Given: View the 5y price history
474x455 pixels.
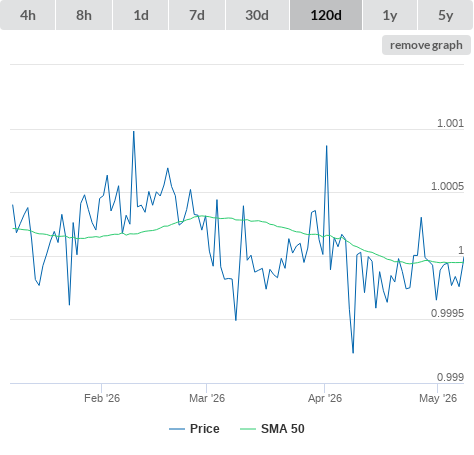Looking at the screenshot, I should click(x=445, y=15).
